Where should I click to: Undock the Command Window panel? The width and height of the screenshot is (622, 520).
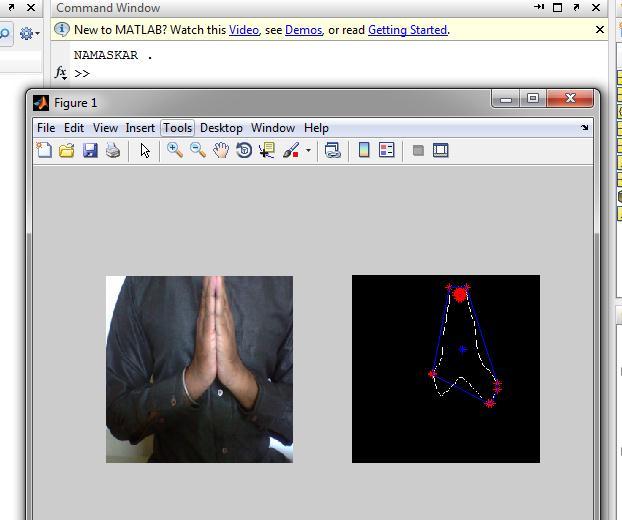tap(576, 7)
